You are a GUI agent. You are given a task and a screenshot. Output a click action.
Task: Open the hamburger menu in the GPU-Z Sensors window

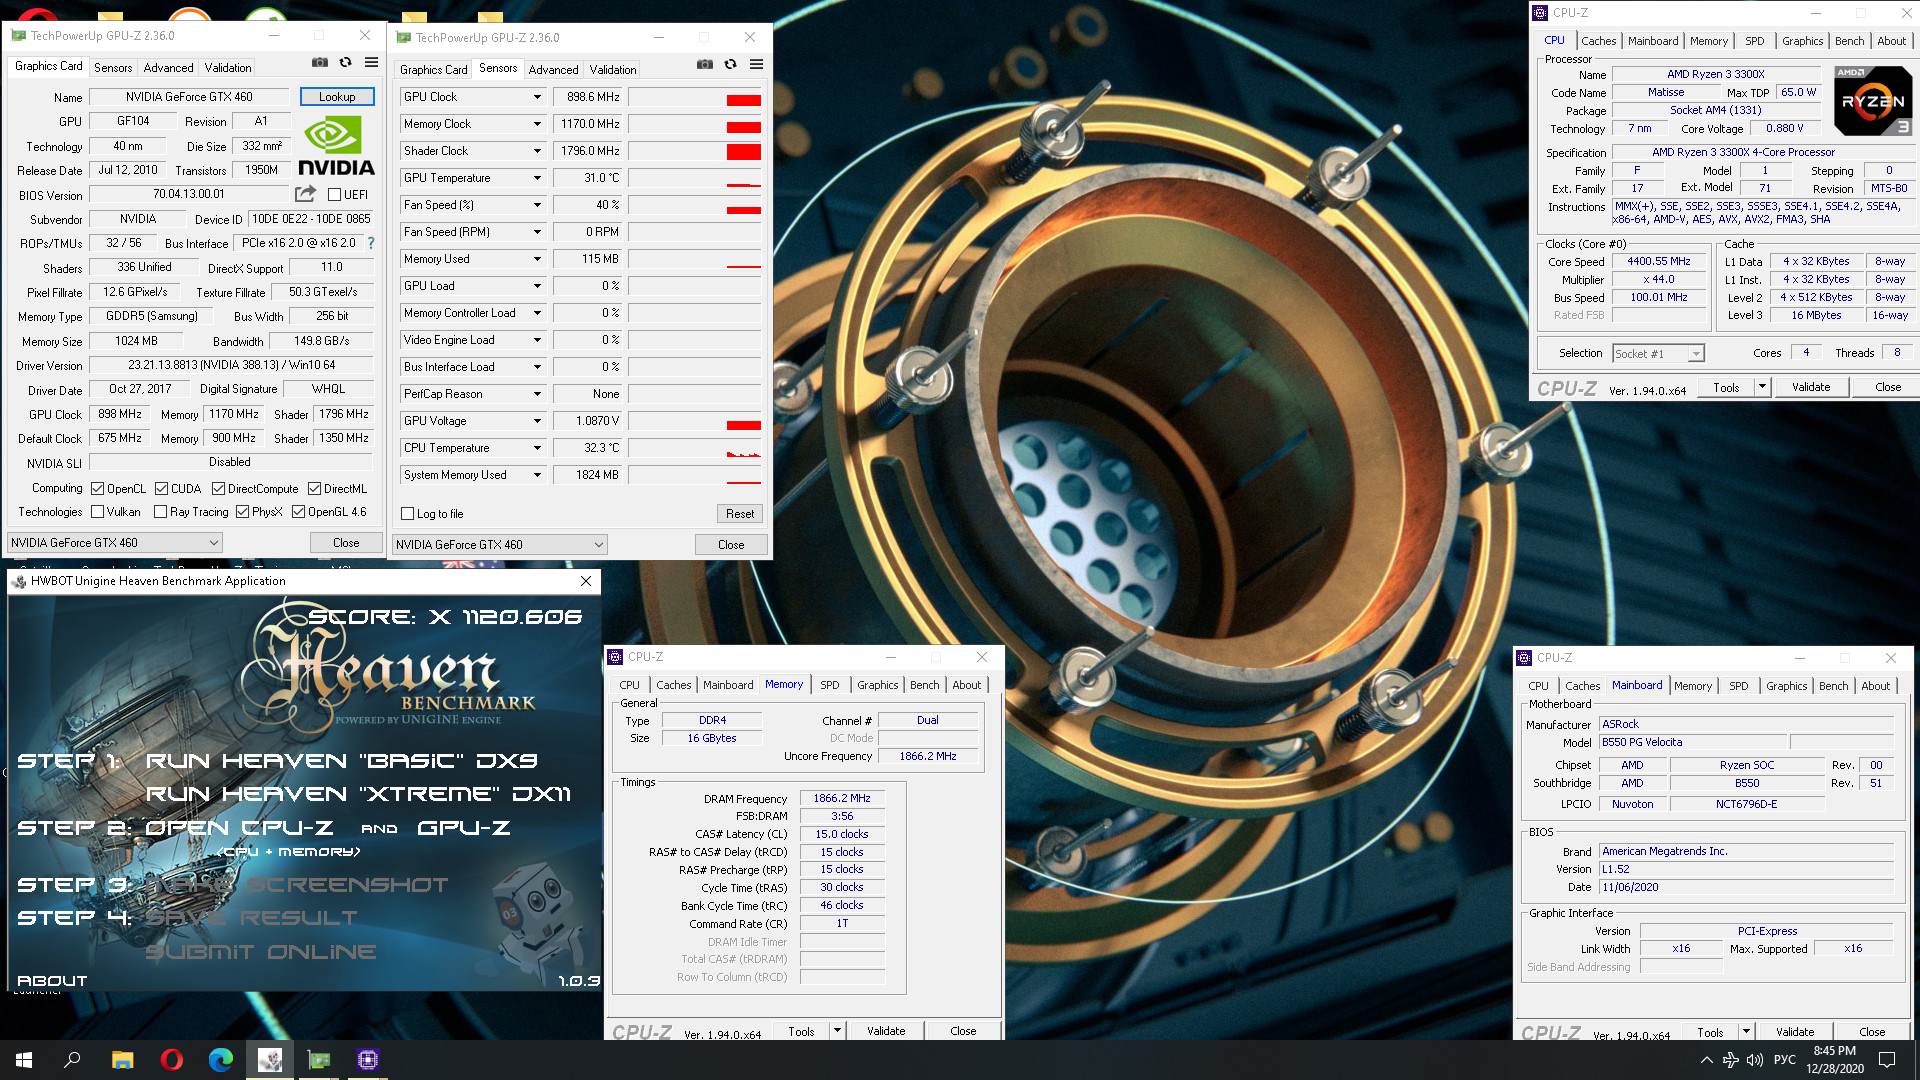[x=756, y=64]
